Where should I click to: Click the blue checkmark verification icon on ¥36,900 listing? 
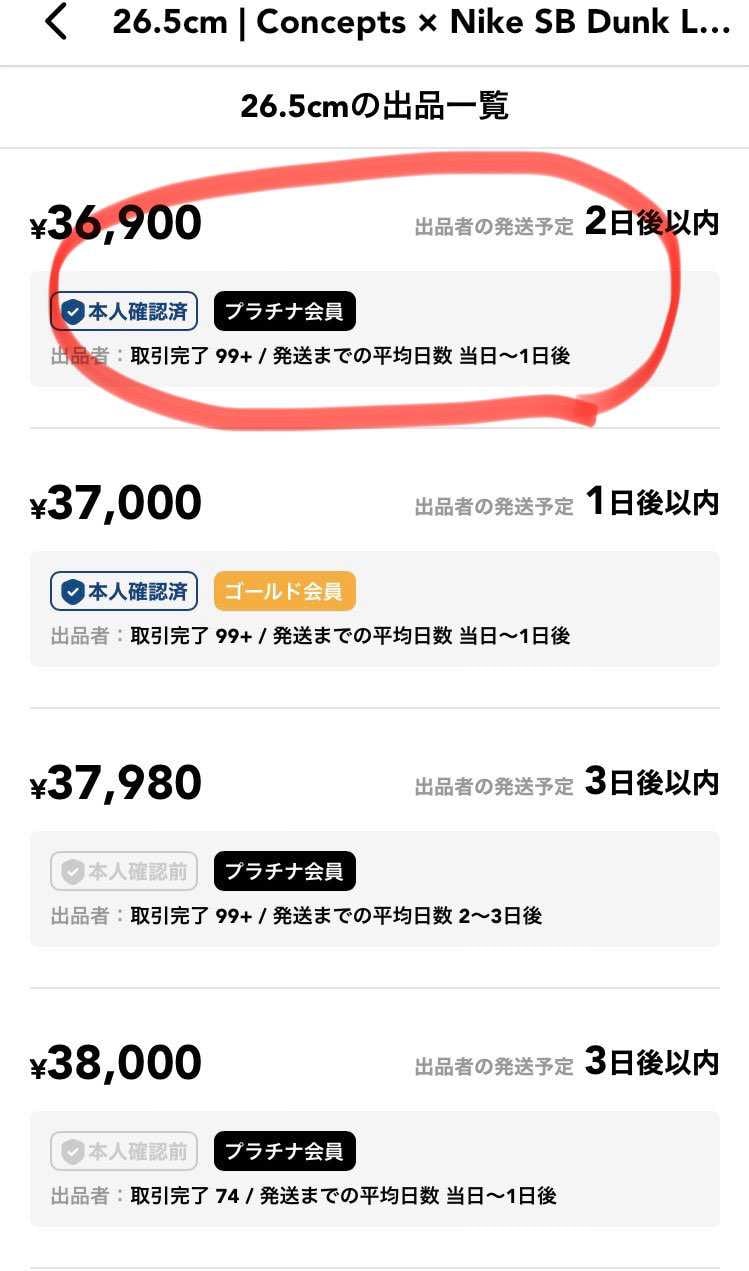tap(72, 310)
